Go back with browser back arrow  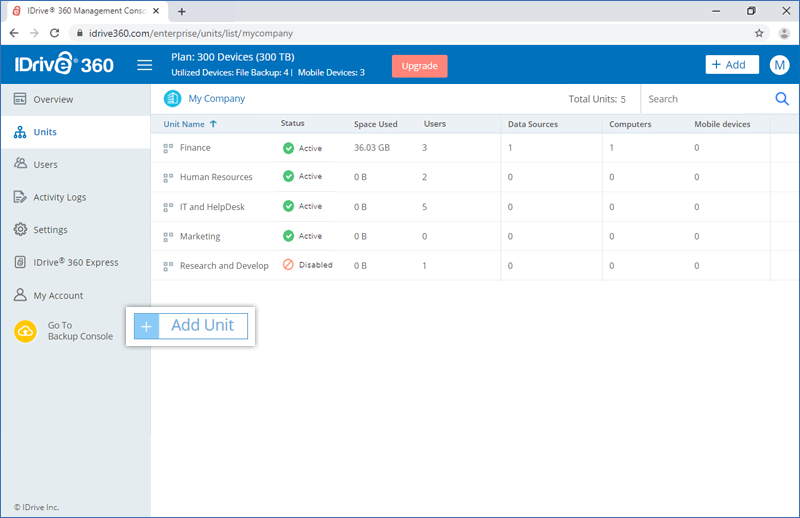click(x=14, y=33)
